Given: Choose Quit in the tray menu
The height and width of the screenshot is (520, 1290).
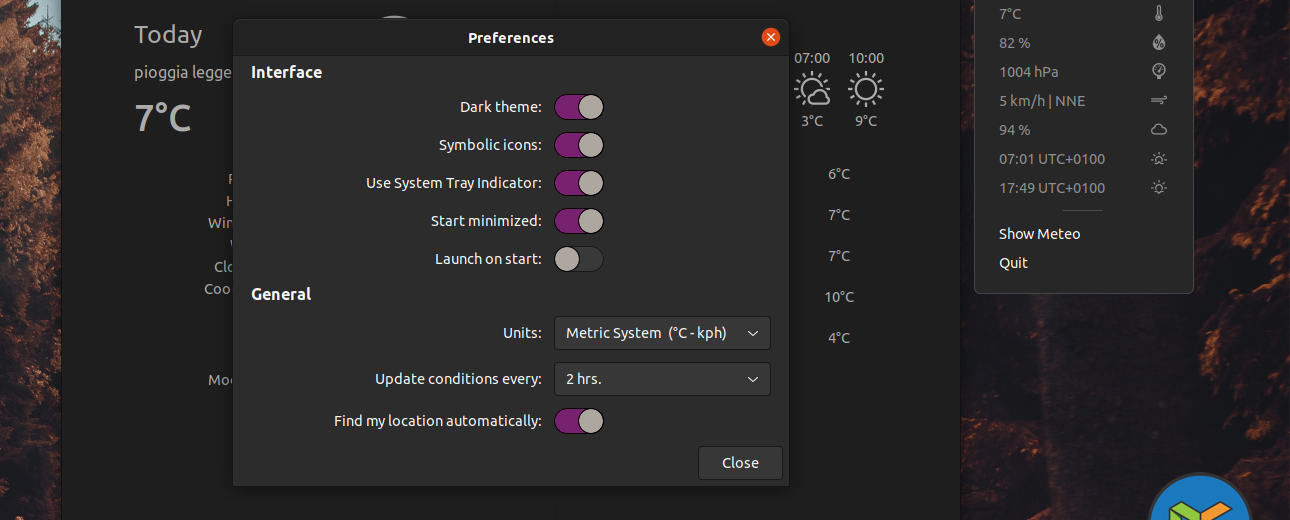Looking at the screenshot, I should [1013, 263].
